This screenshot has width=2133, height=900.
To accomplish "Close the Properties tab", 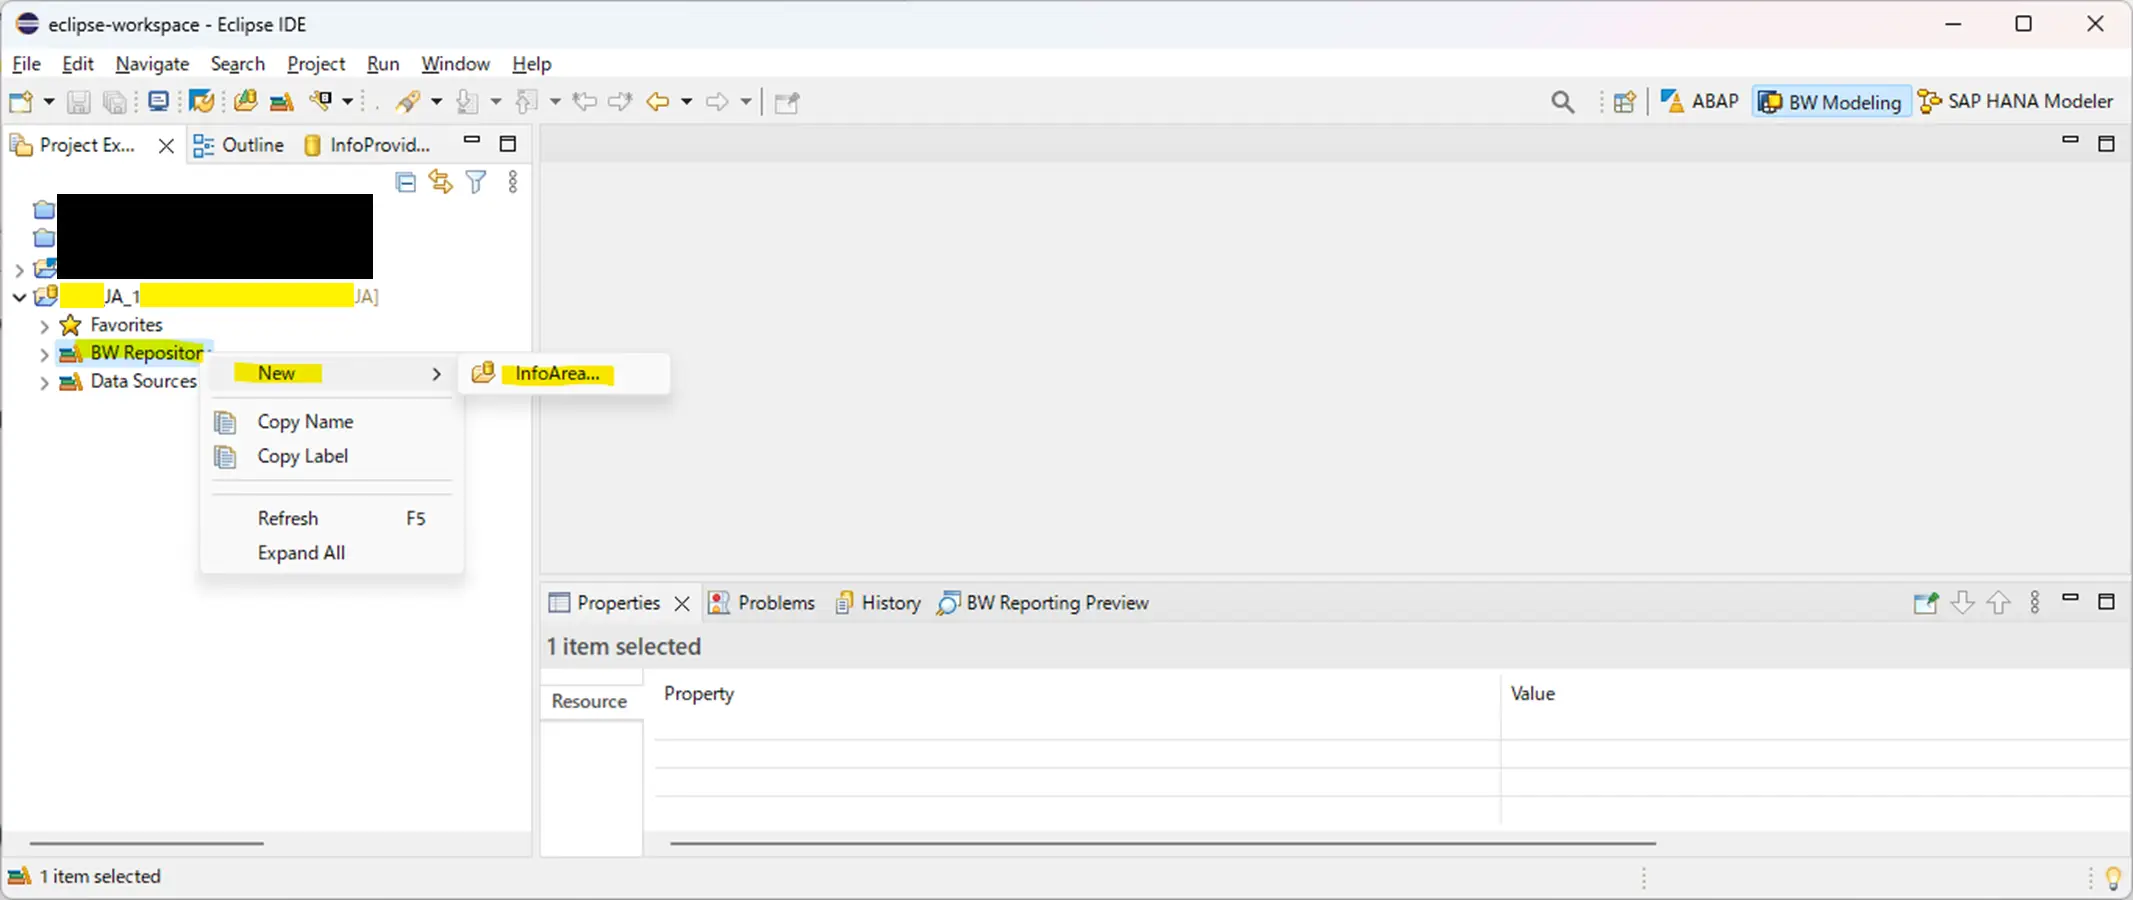I will [682, 604].
